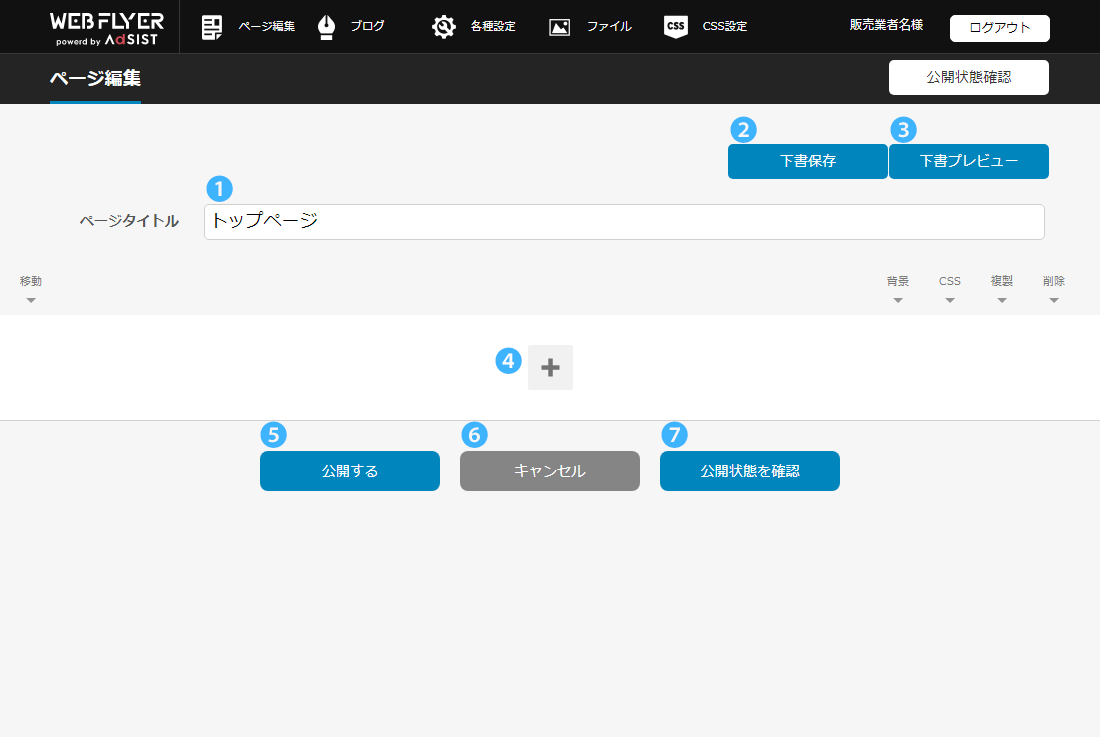The width and height of the screenshot is (1100, 737).
Task: Click the CSS settings badge icon
Action: click(x=676, y=27)
